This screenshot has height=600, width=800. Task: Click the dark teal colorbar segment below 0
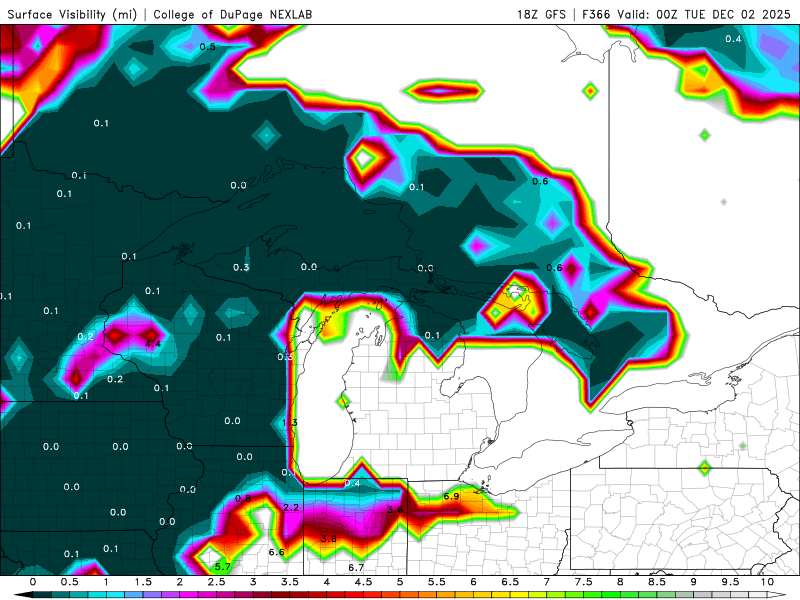pyautogui.click(x=42, y=595)
